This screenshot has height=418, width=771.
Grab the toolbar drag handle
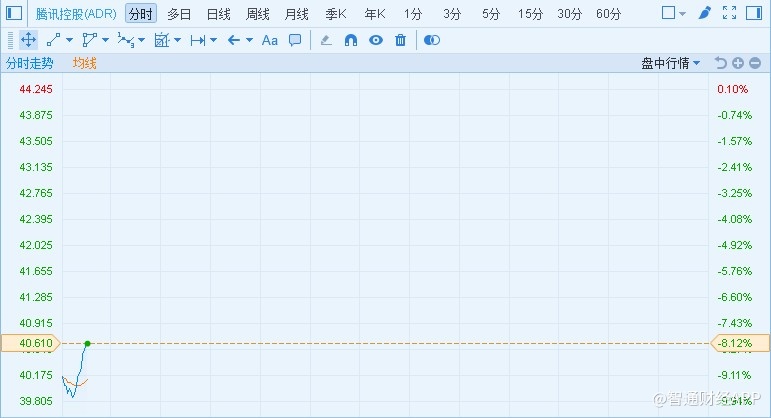[x=10, y=40]
